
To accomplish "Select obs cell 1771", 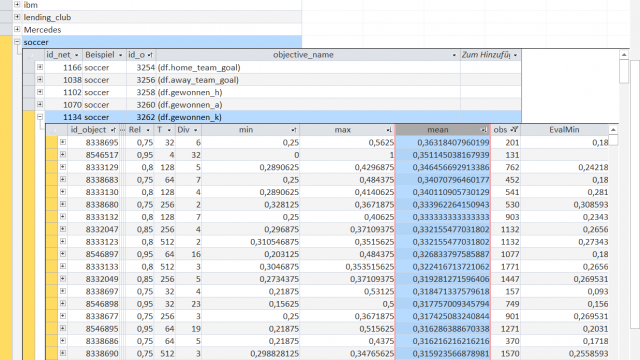I will coord(506,267).
